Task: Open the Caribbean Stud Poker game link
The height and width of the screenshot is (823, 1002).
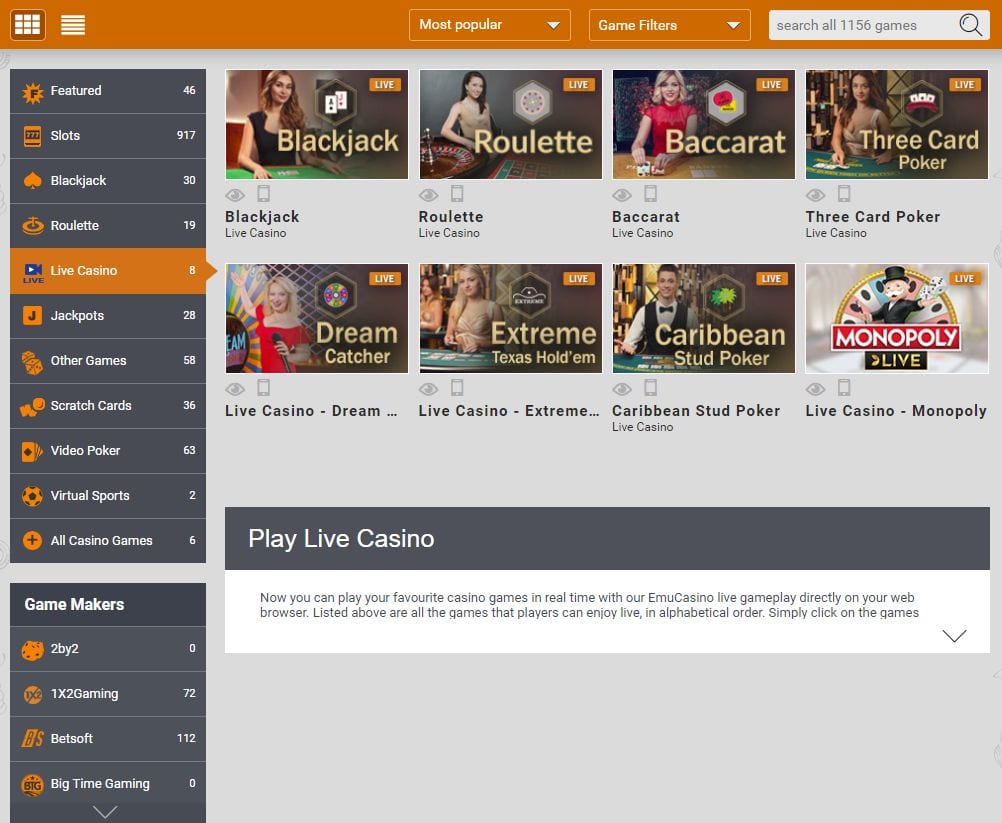Action: click(696, 410)
